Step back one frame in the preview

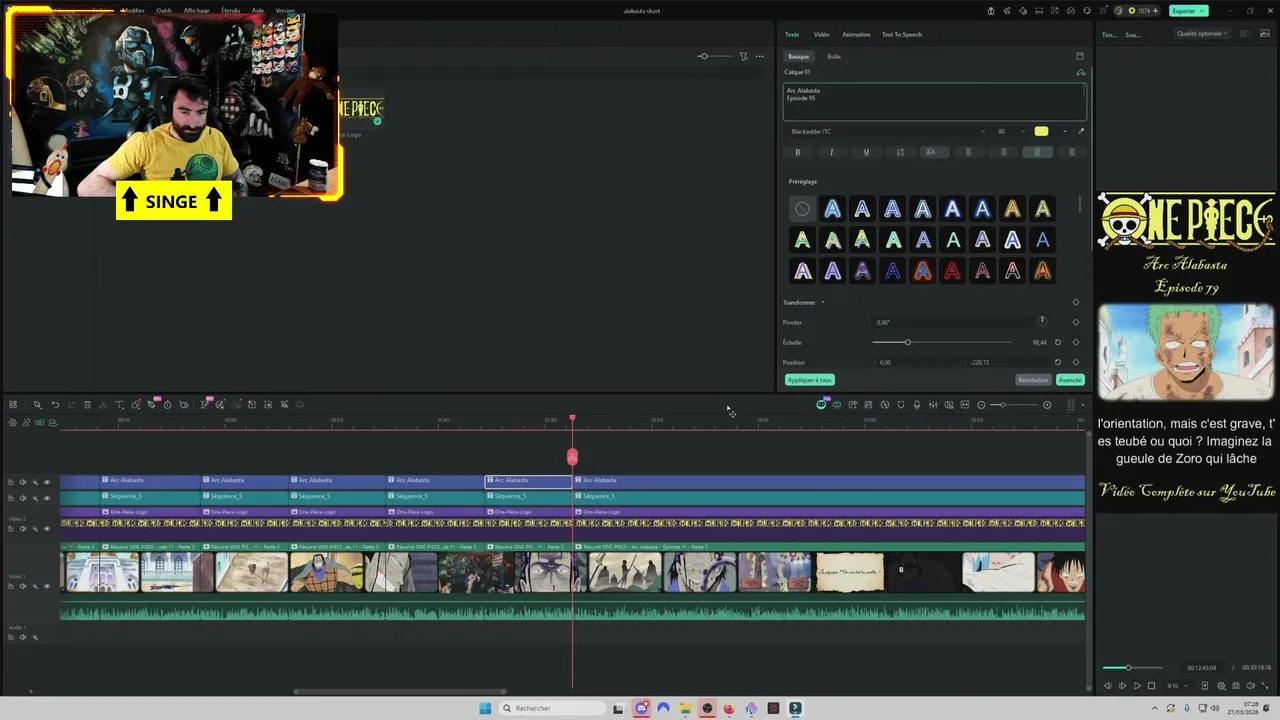(x=1107, y=686)
